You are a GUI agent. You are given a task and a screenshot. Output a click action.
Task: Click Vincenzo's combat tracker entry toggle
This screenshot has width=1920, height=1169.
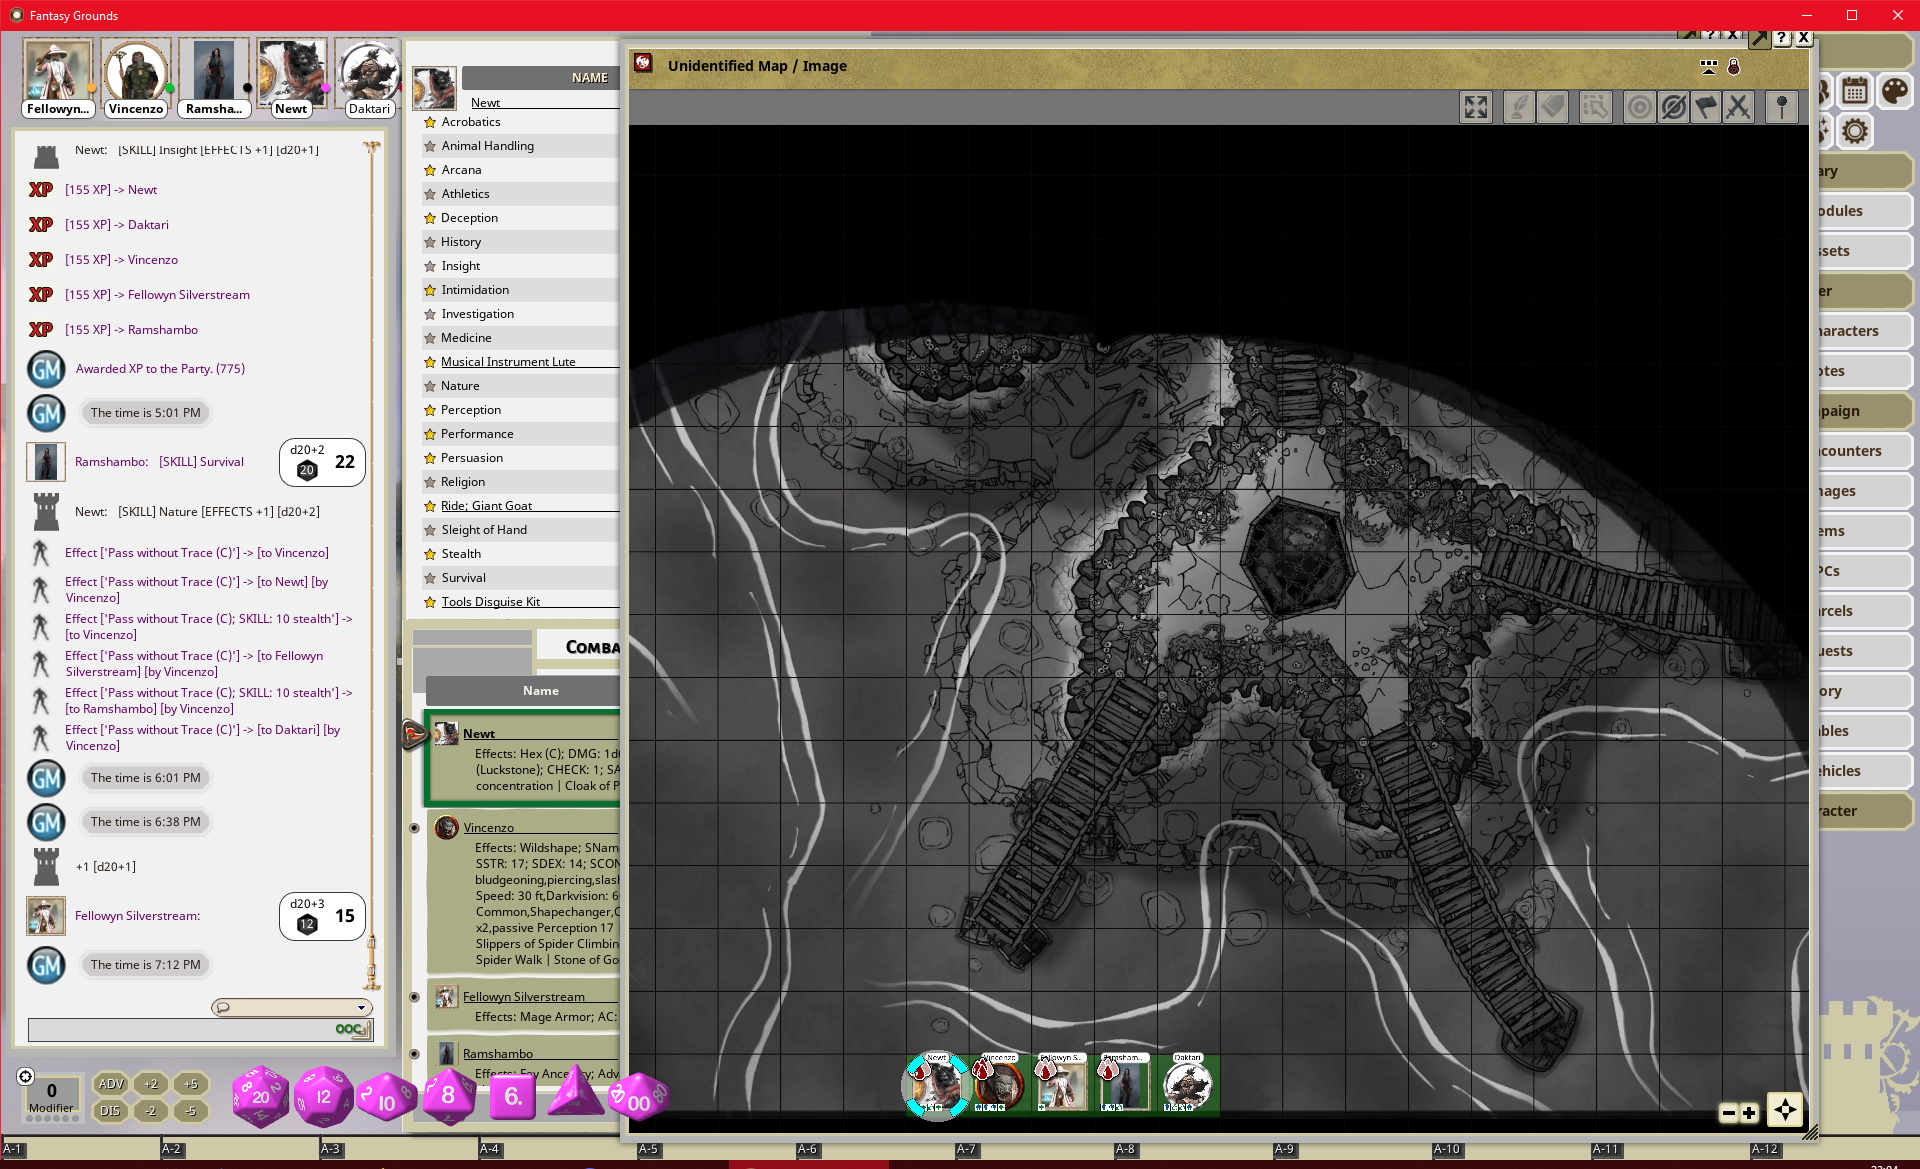[x=414, y=828]
